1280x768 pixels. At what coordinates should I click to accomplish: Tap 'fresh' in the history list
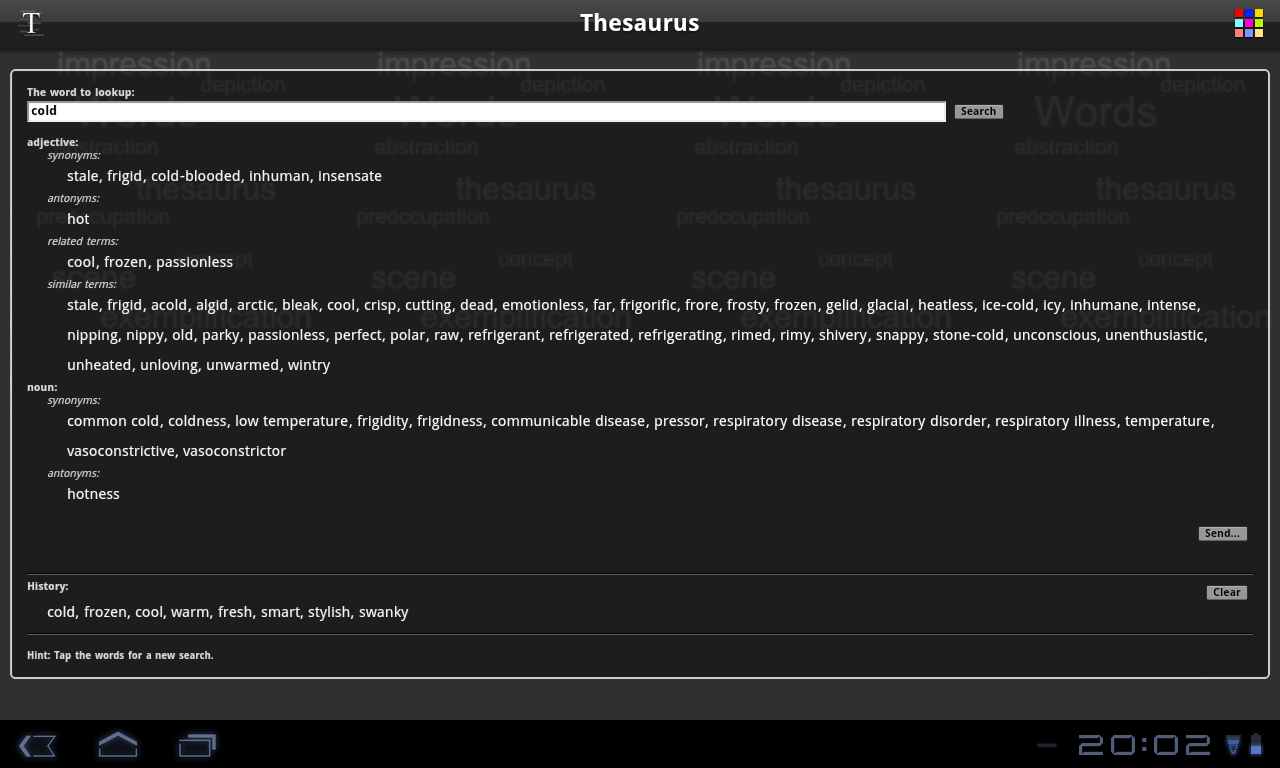[x=235, y=612]
